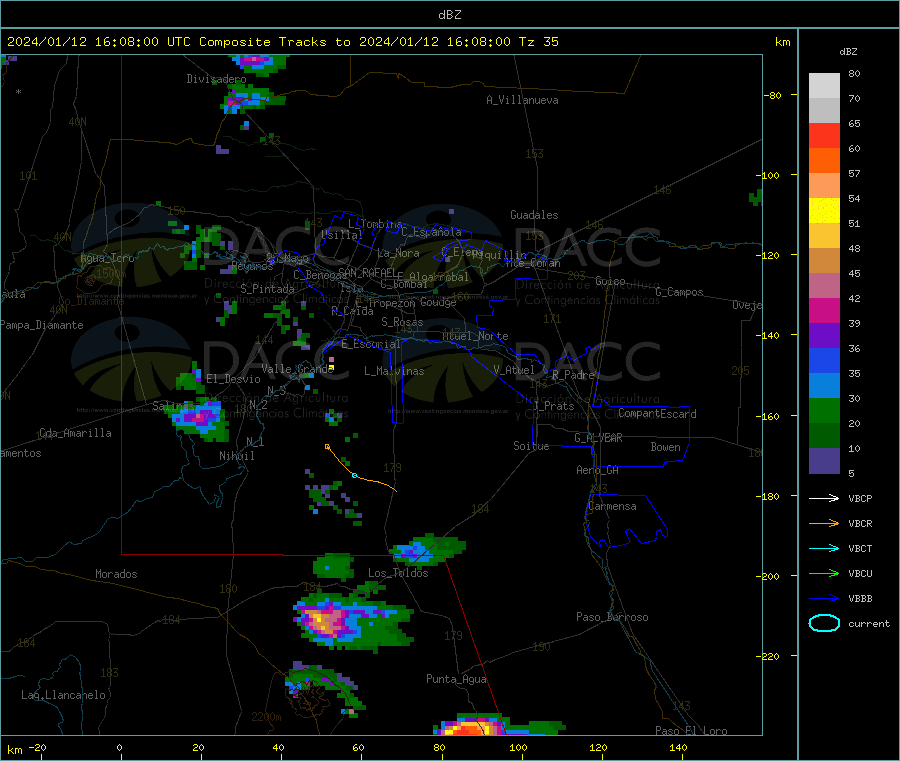Click the Carmensa location label
Image resolution: width=900 pixels, height=761 pixels.
tap(612, 506)
